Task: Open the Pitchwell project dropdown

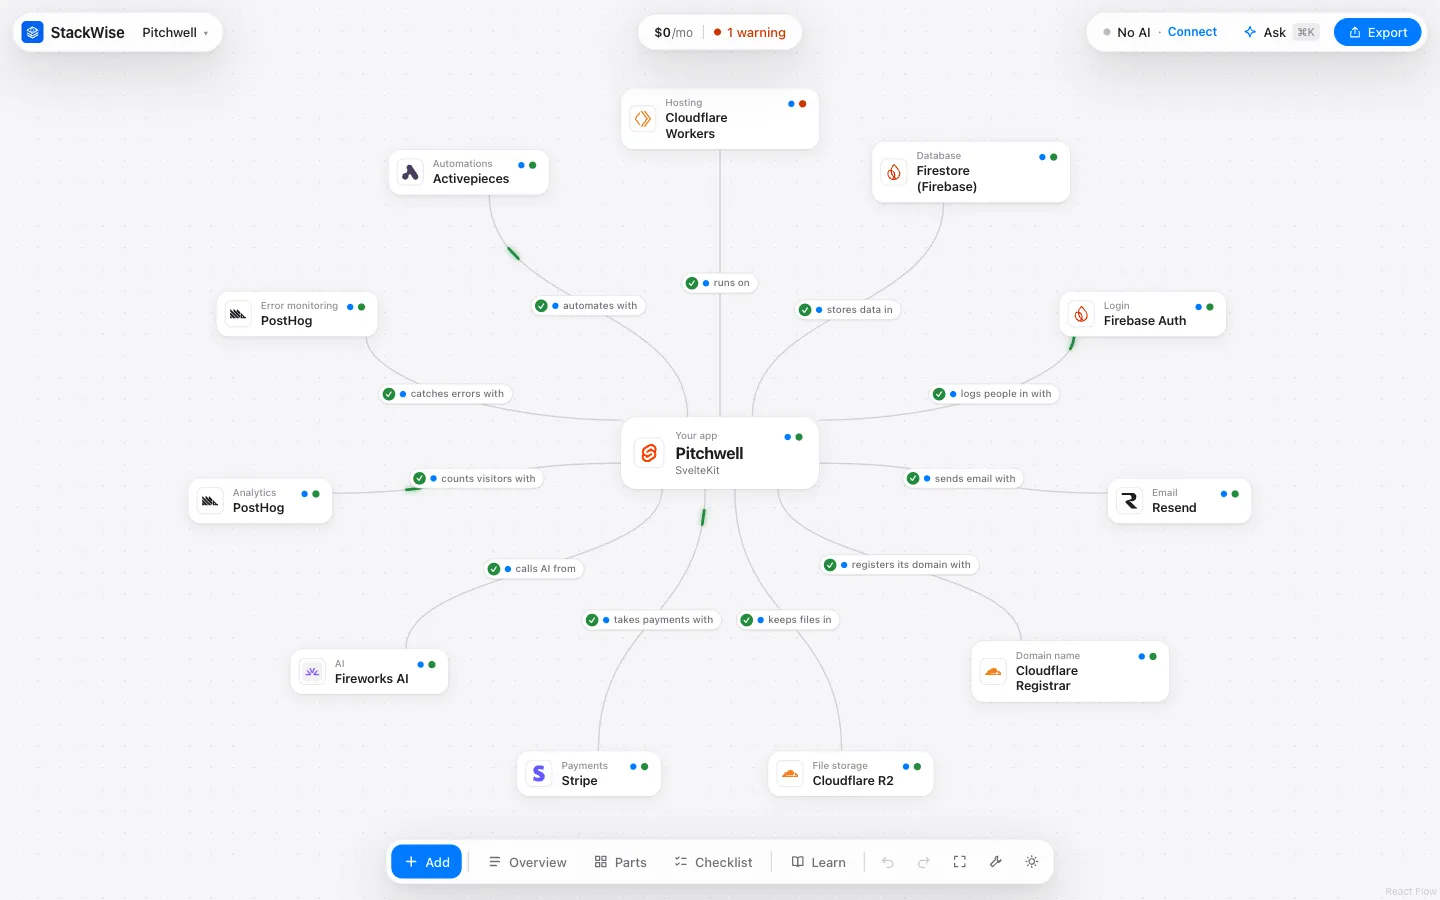Action: (175, 32)
